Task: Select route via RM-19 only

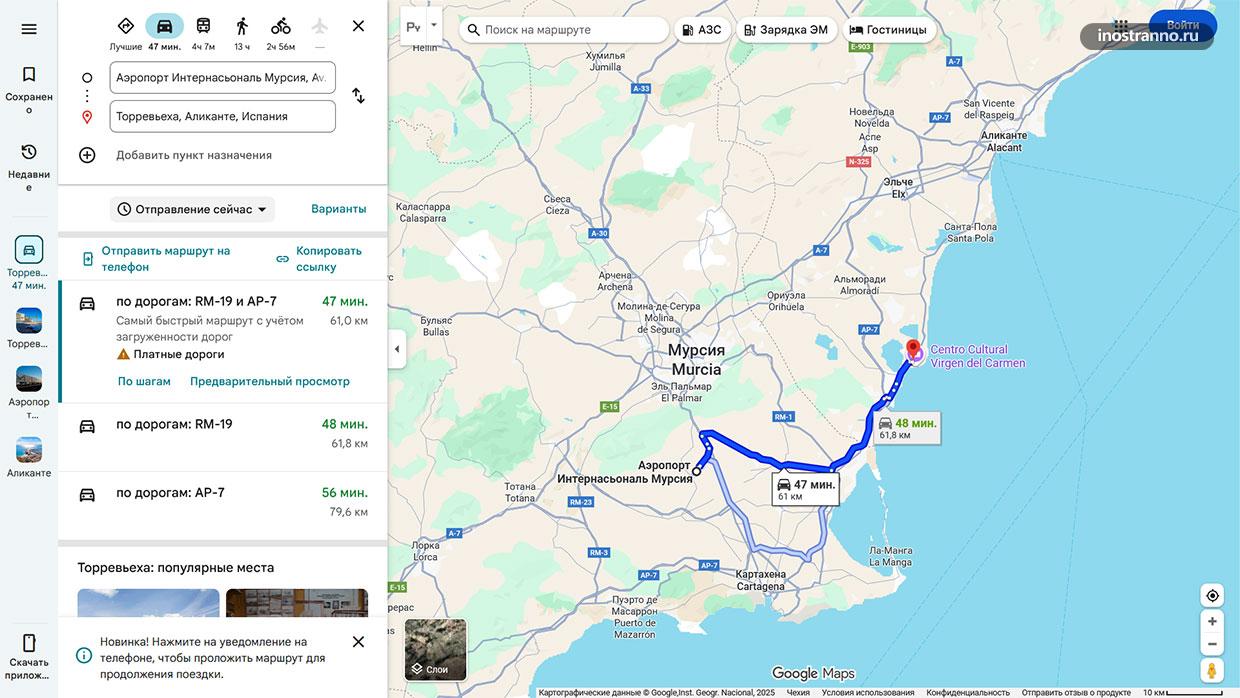Action: coord(223,437)
